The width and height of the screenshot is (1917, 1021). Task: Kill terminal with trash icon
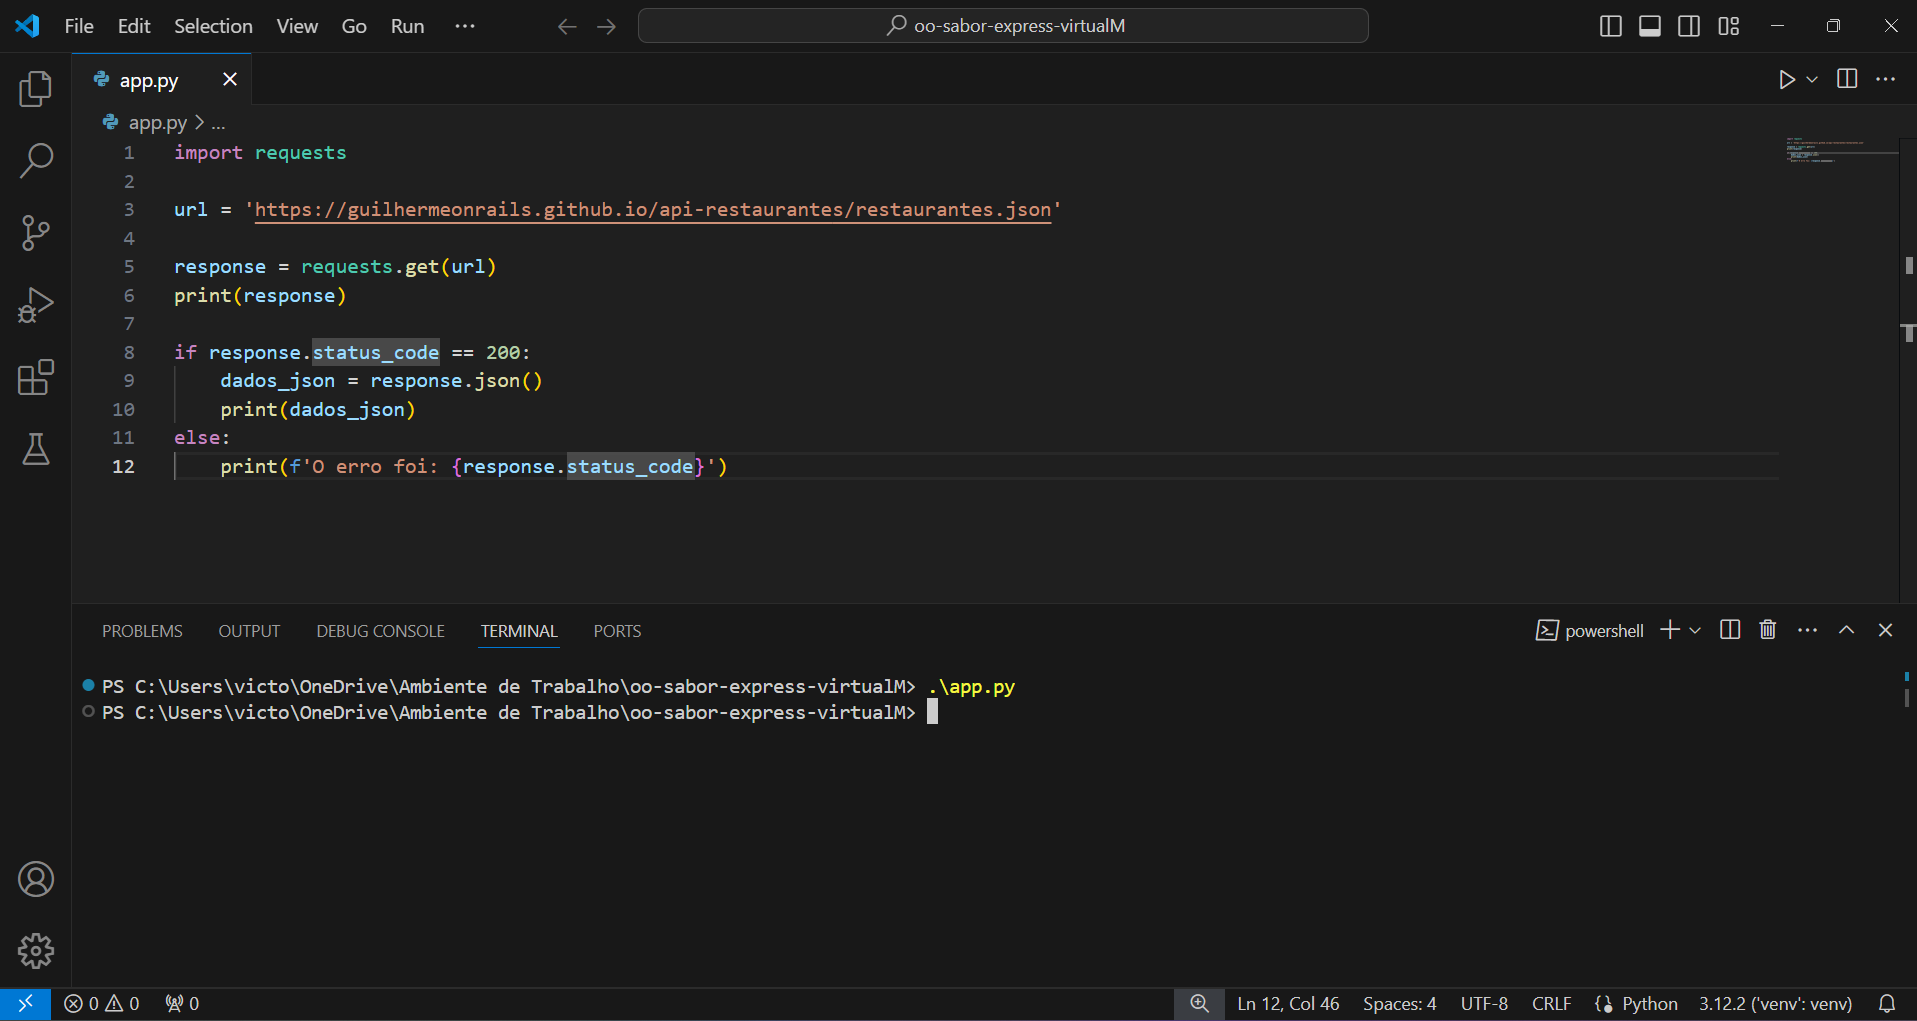point(1768,630)
